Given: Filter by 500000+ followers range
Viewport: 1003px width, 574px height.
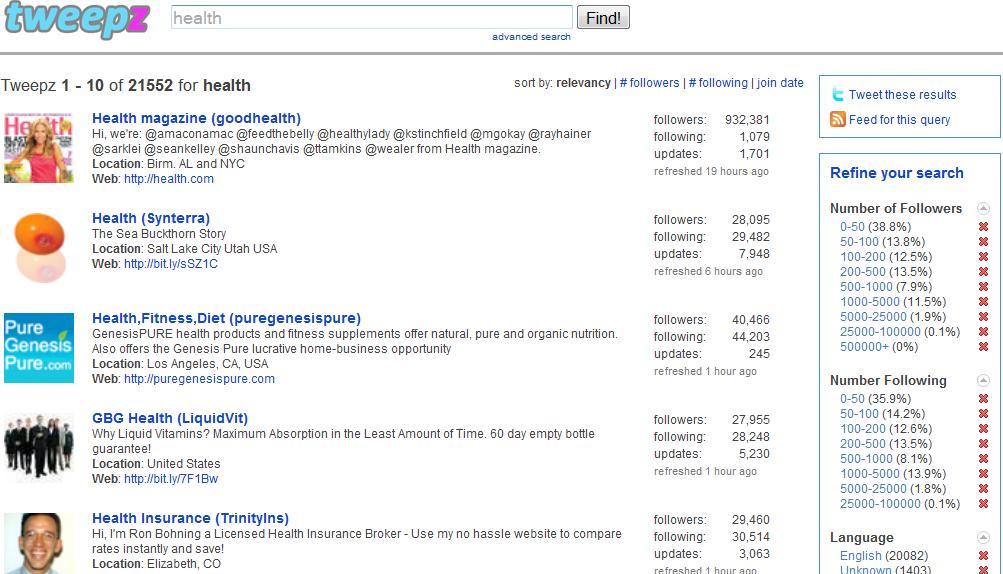Looking at the screenshot, I should tap(864, 347).
